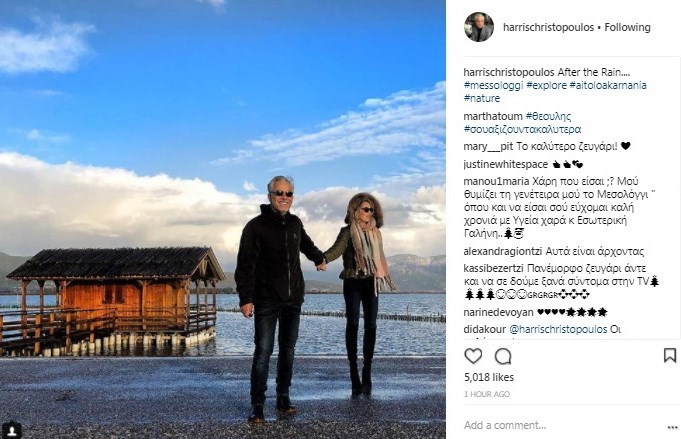View the 5,018 likes list

pyautogui.click(x=489, y=377)
